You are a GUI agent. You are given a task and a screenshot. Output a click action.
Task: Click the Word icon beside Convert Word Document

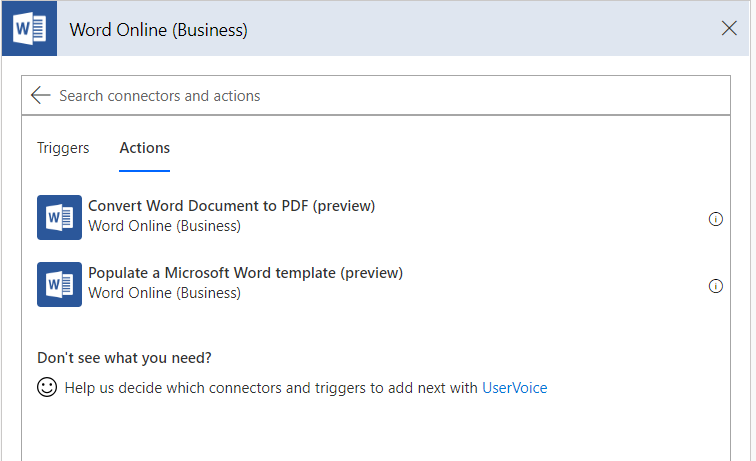(x=59, y=217)
